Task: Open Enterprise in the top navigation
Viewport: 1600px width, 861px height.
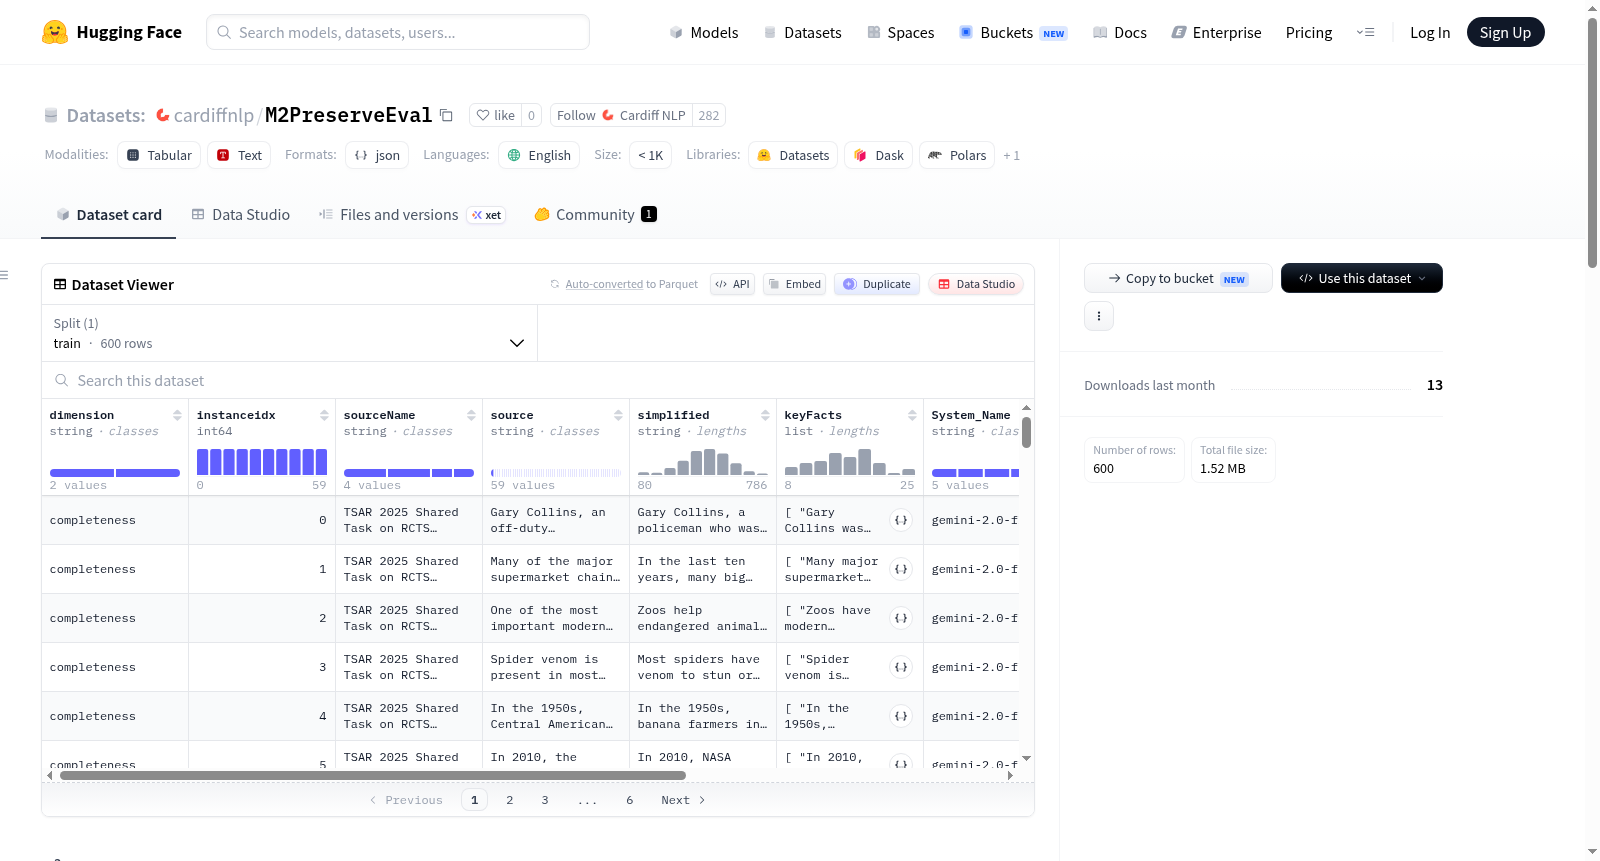Action: tap(1216, 32)
